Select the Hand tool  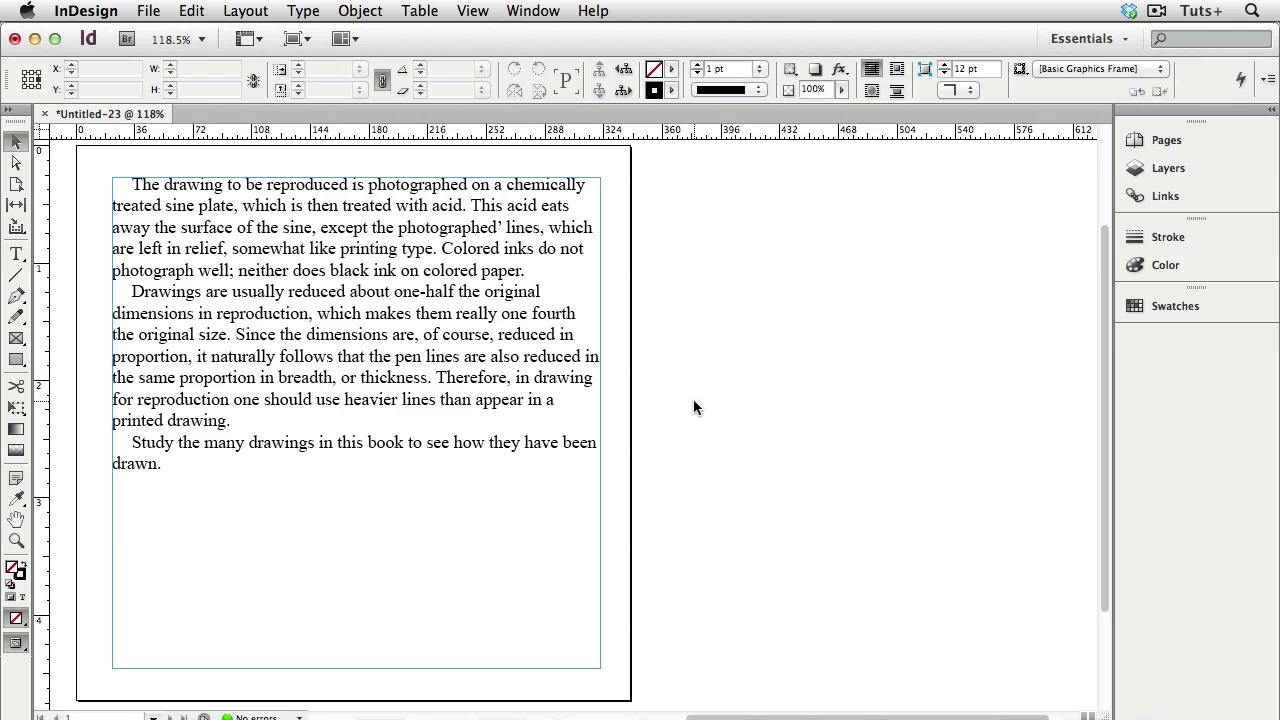click(16, 520)
